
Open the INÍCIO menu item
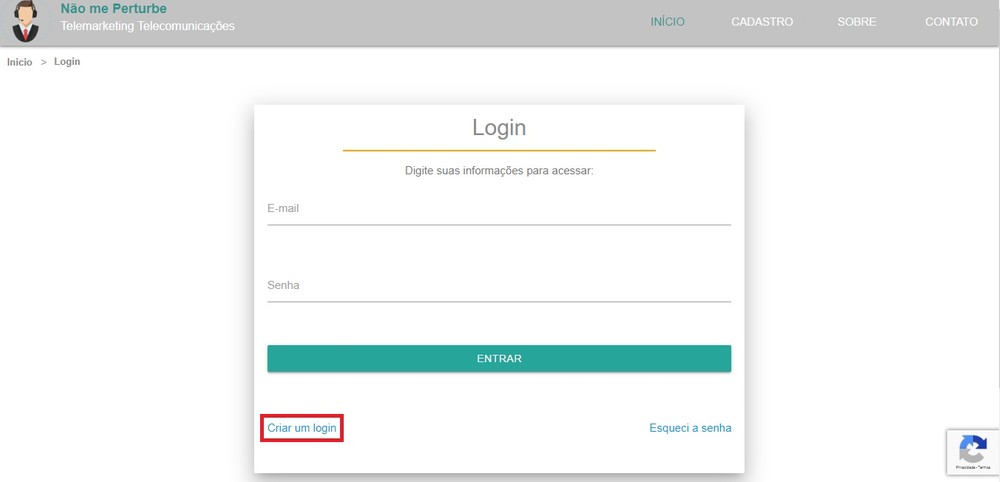pos(667,22)
